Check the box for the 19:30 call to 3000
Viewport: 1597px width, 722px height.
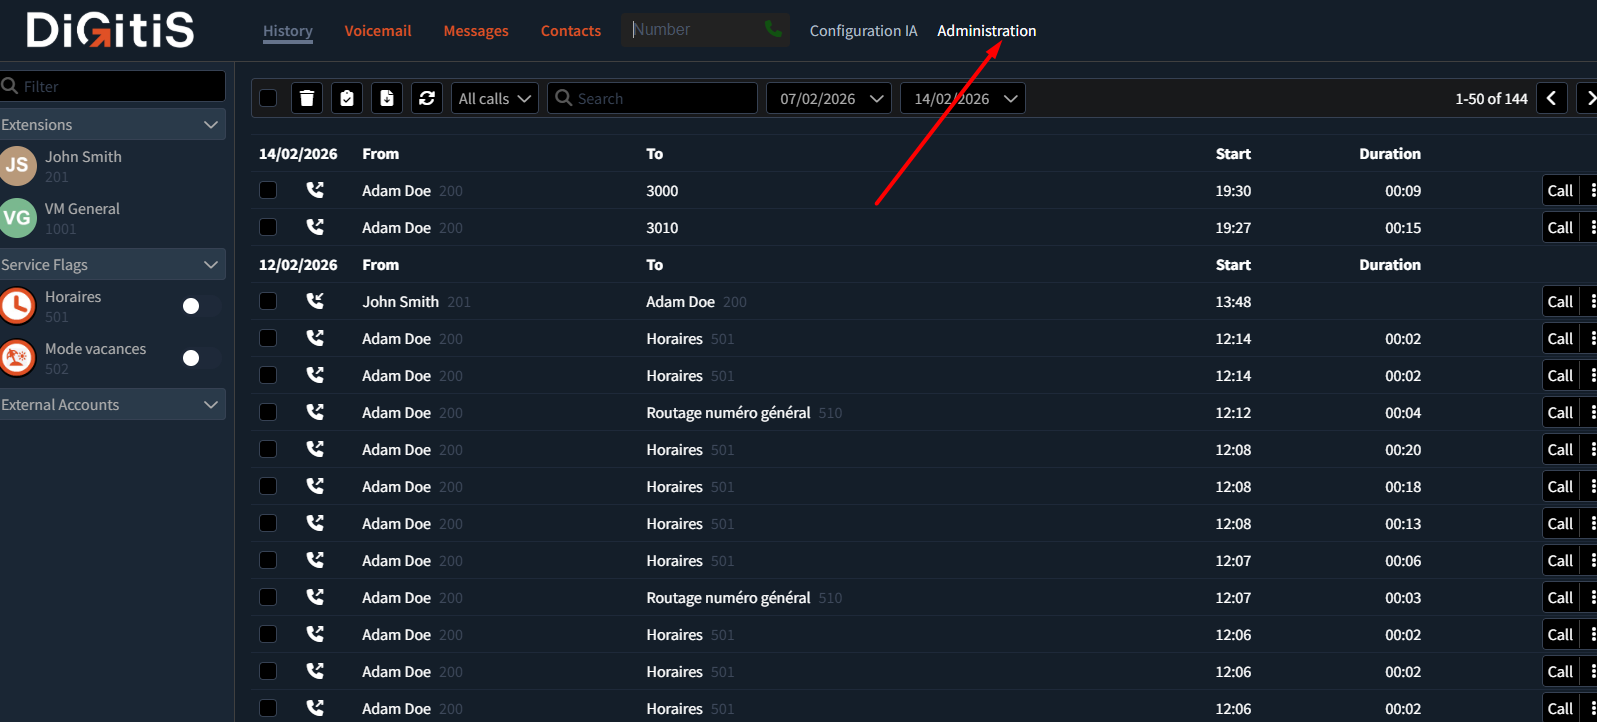(x=268, y=190)
